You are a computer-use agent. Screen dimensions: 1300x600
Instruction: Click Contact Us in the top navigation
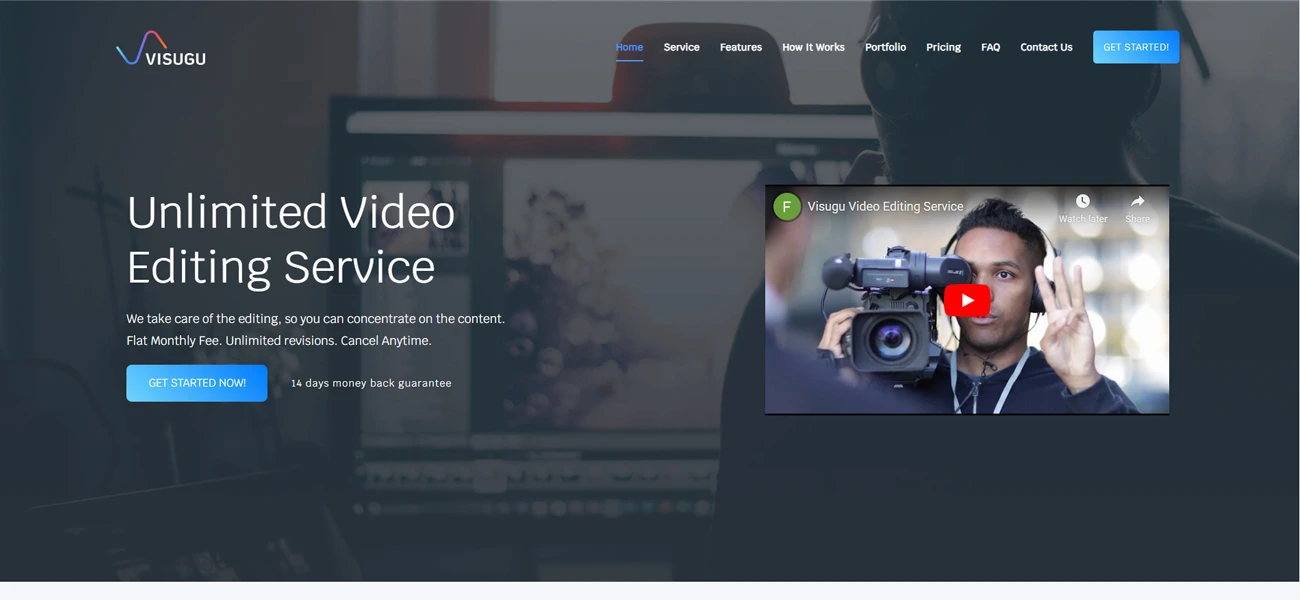pyautogui.click(x=1046, y=47)
